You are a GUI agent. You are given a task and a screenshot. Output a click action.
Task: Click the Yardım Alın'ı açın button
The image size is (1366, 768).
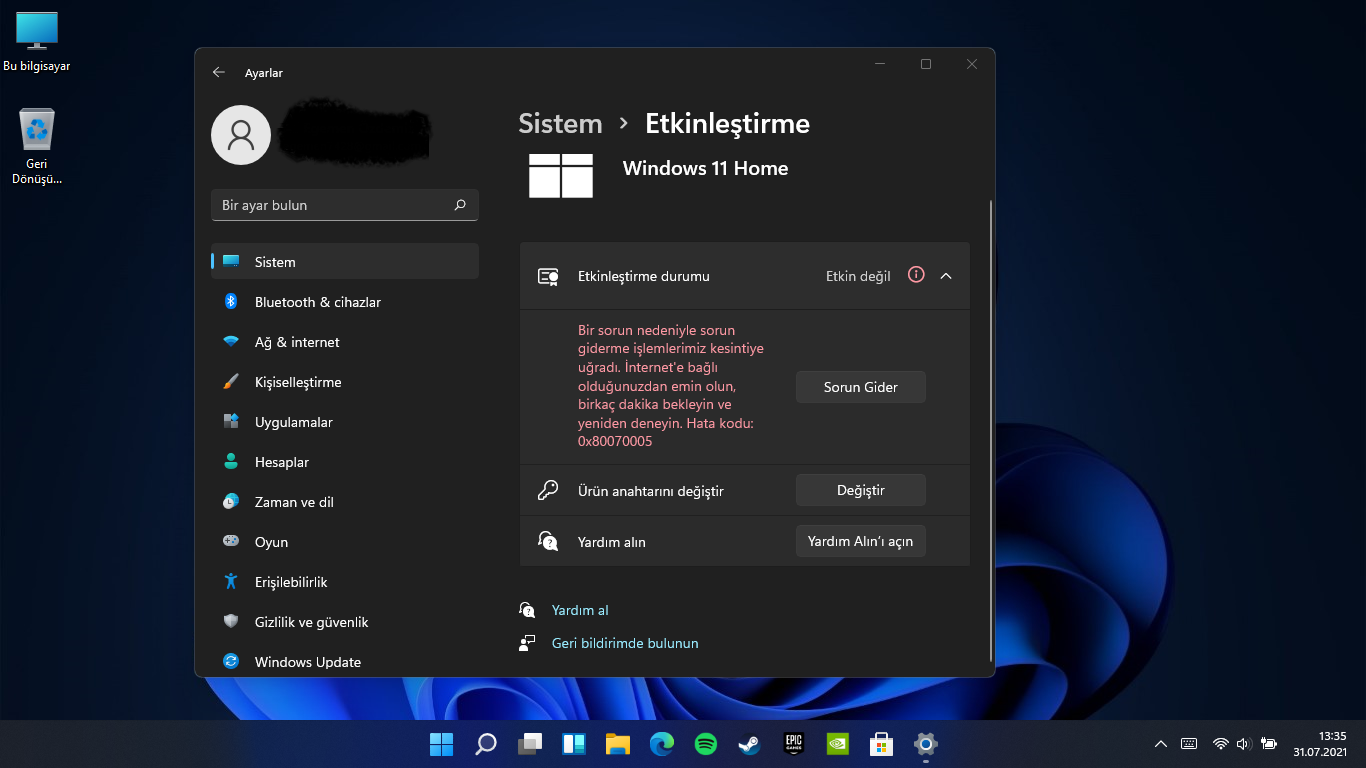861,541
